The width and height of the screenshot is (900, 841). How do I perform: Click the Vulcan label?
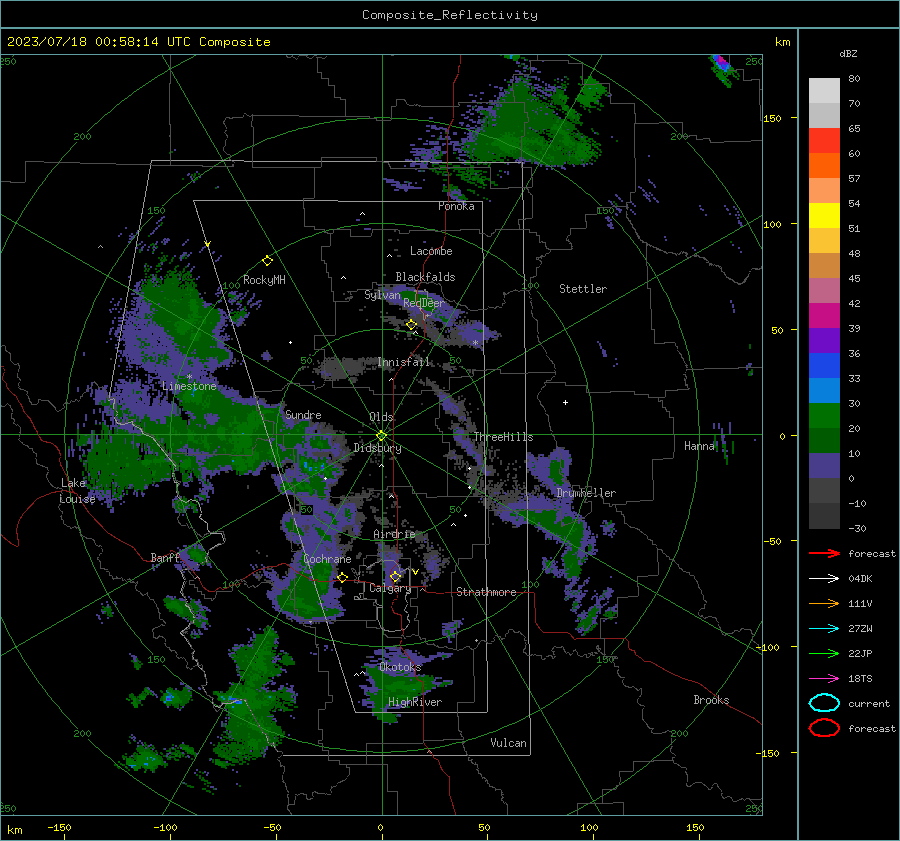point(508,743)
